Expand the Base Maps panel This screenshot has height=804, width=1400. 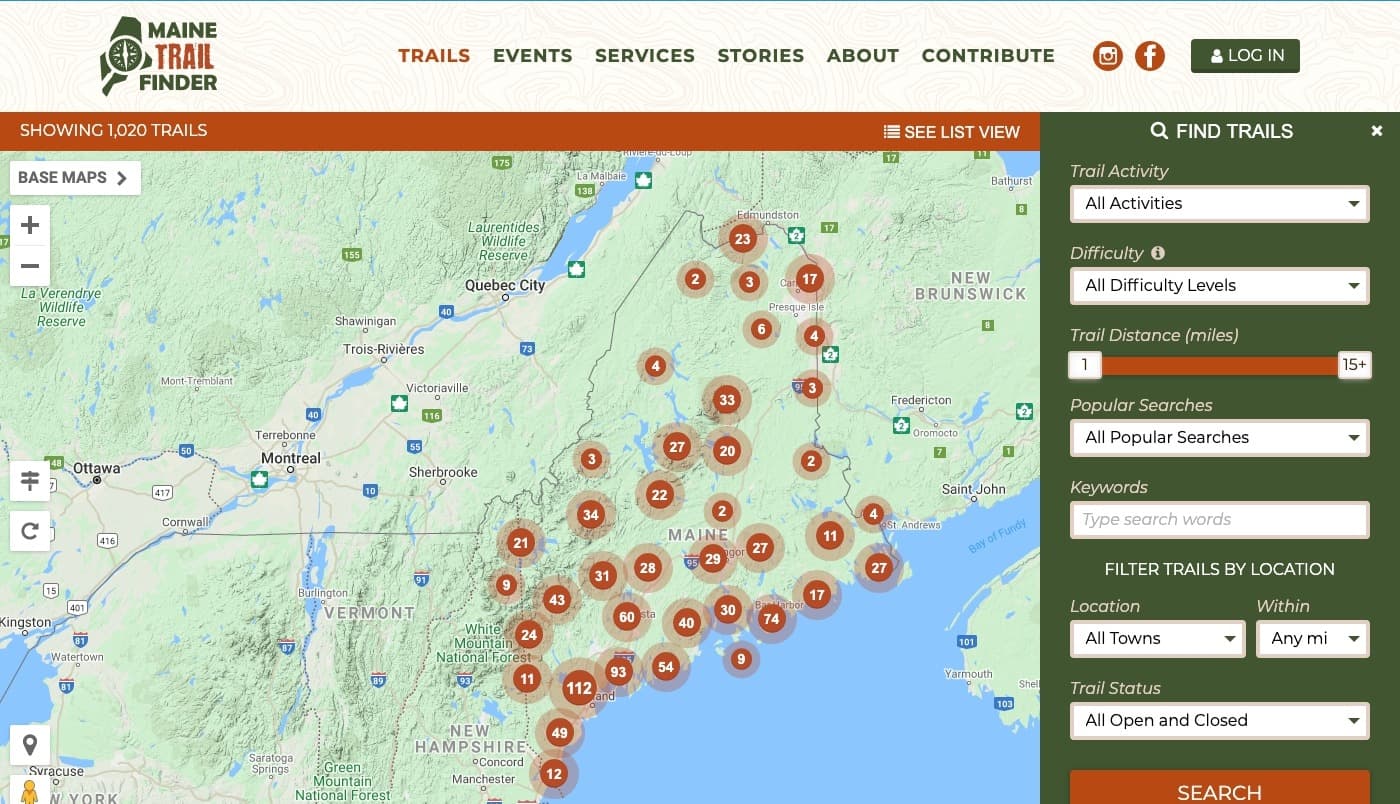pos(74,178)
